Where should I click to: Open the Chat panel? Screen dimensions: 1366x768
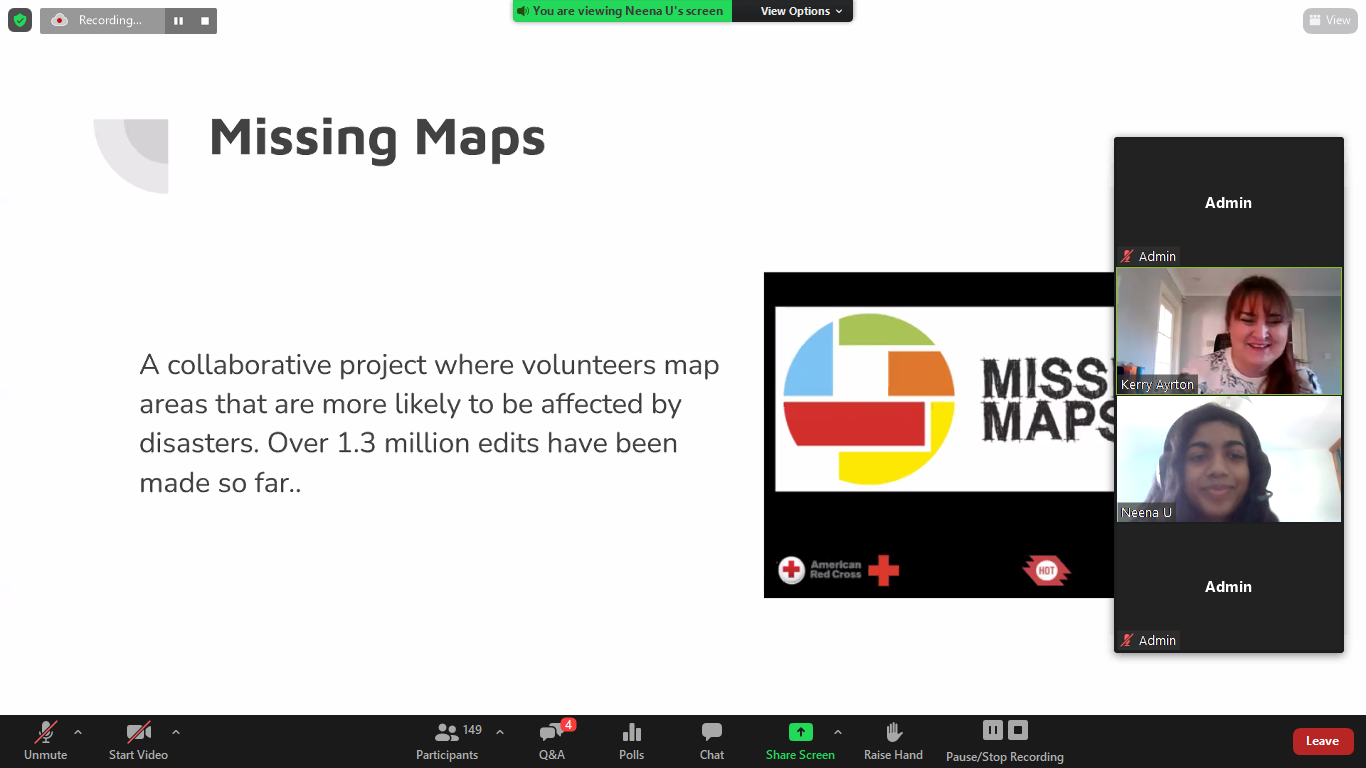(712, 741)
